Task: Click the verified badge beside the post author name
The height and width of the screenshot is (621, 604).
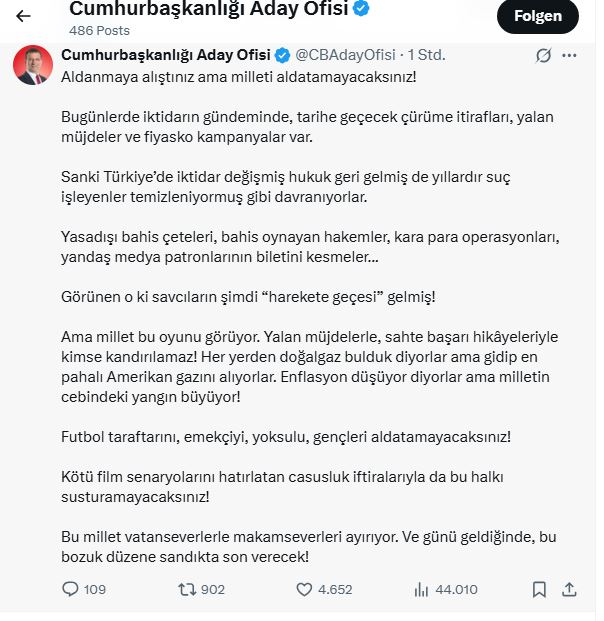Action: coord(283,54)
